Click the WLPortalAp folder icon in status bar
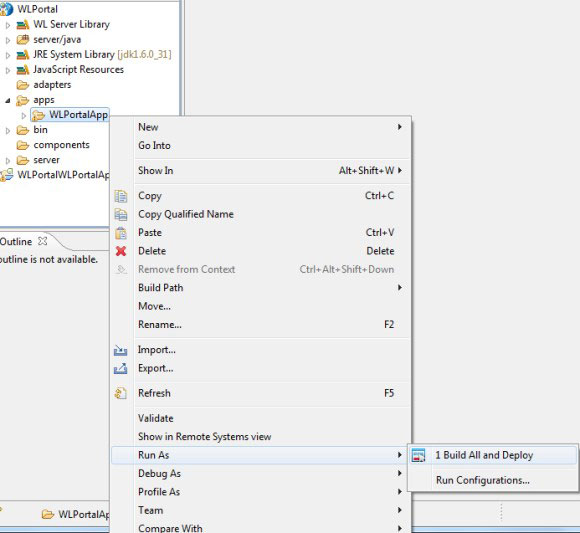 coord(48,515)
